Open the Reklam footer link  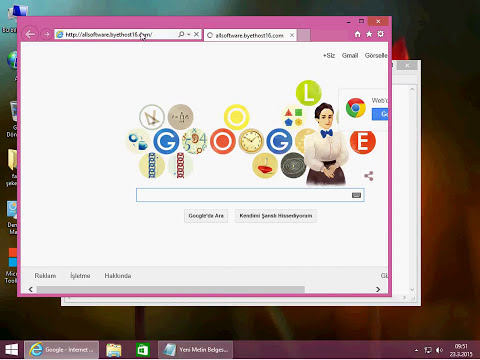pos(45,276)
